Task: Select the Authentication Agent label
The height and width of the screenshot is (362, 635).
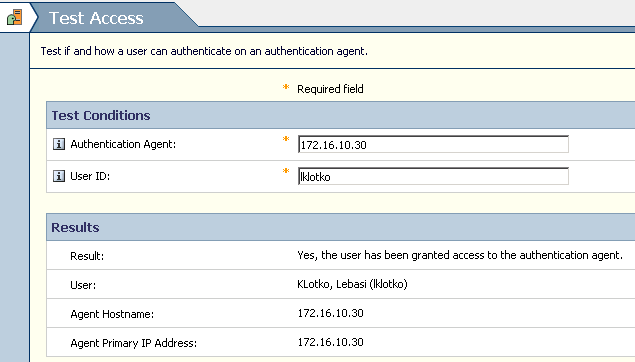Action: (123, 144)
